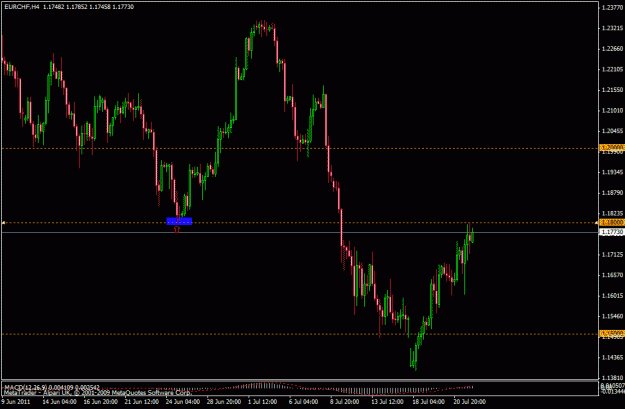This screenshot has width=625, height=409.
Task: Click the 28 Jun 20:00 time label
Action: pyautogui.click(x=224, y=401)
